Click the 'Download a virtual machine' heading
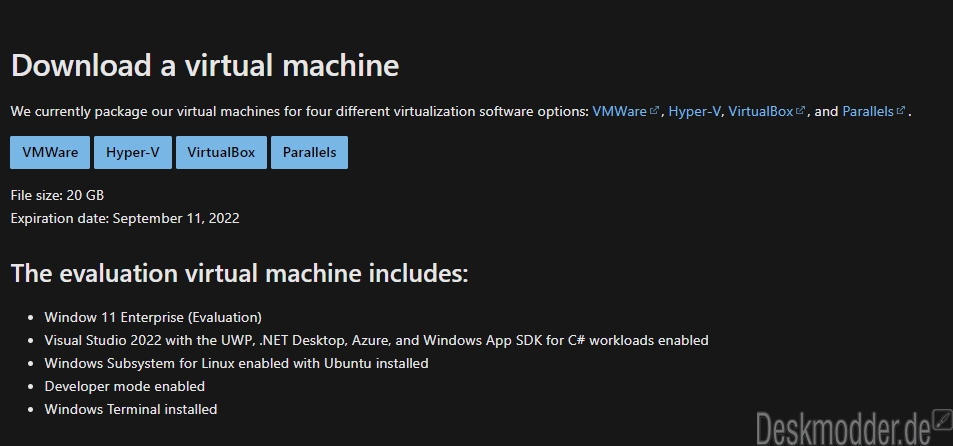This screenshot has height=446, width=953. 205,65
